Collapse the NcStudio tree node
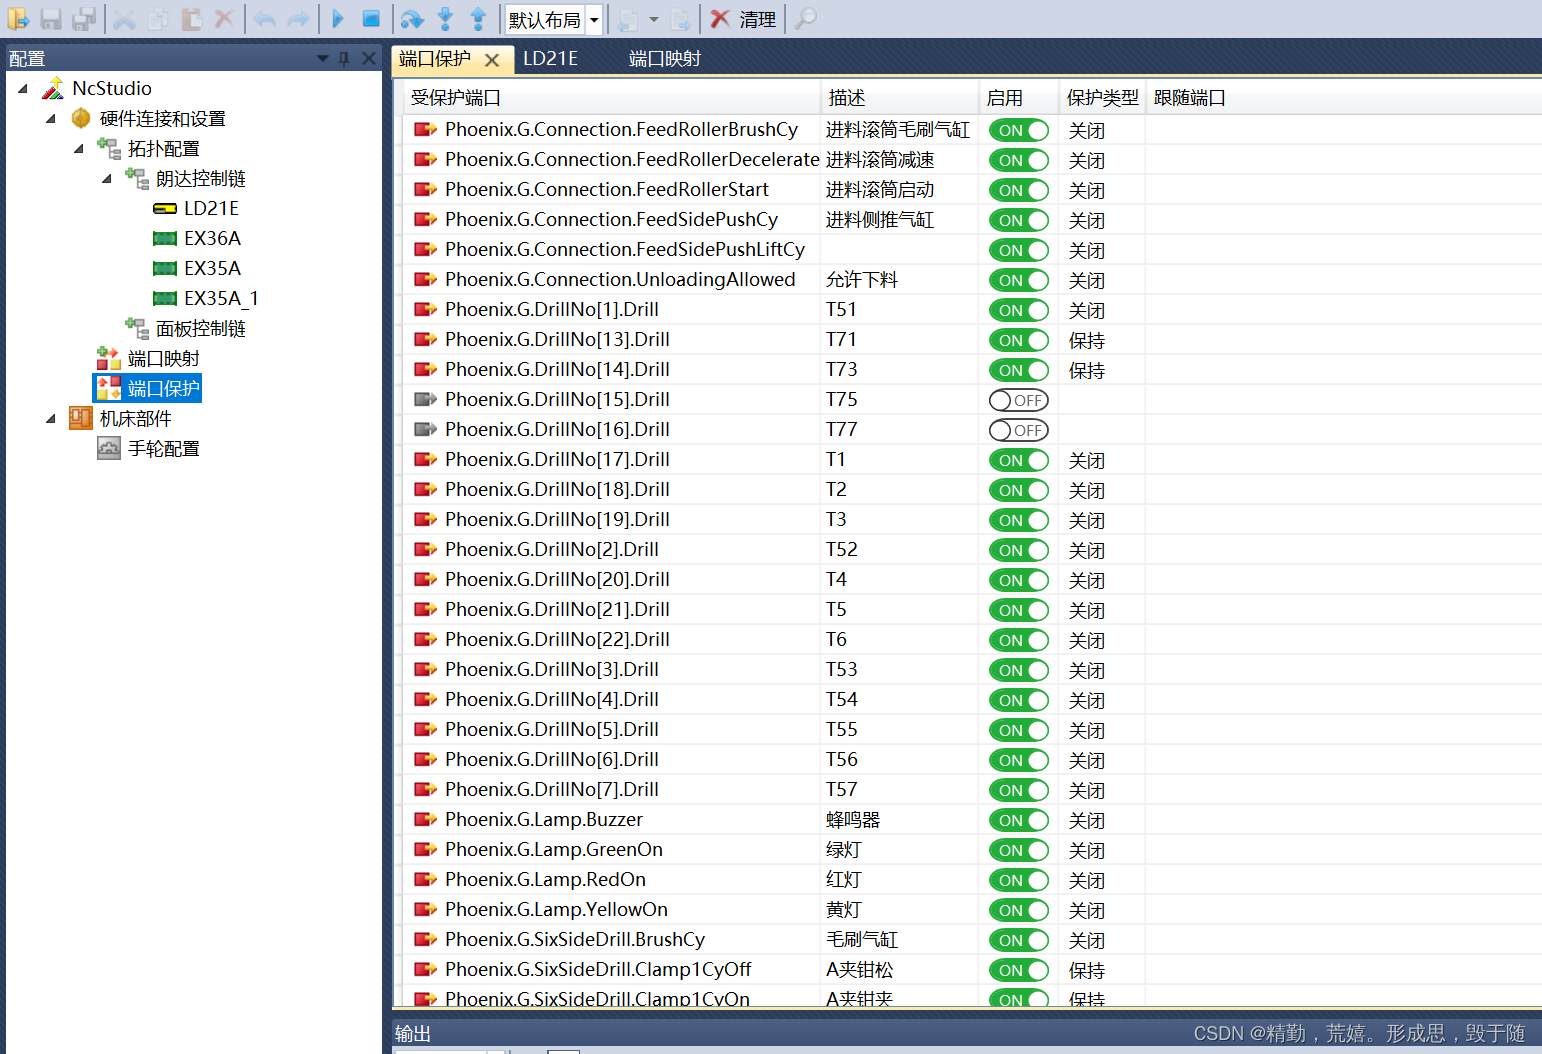Screen dimensions: 1542x1054 [23, 88]
